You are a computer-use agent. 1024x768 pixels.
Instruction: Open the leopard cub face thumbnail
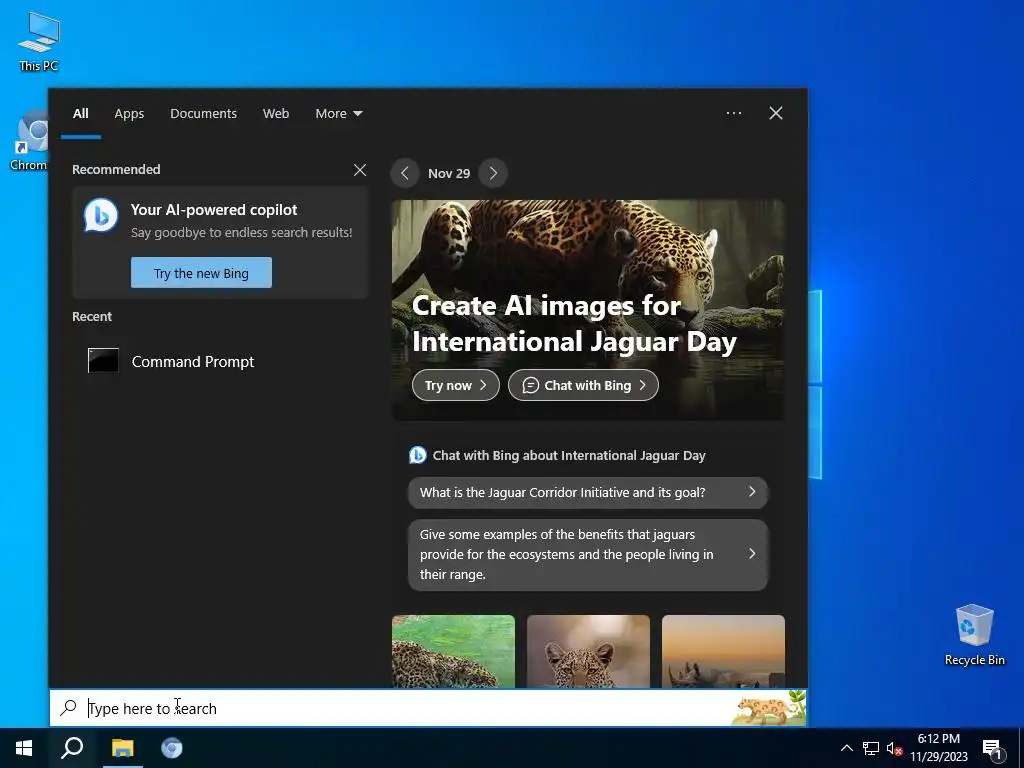(588, 651)
